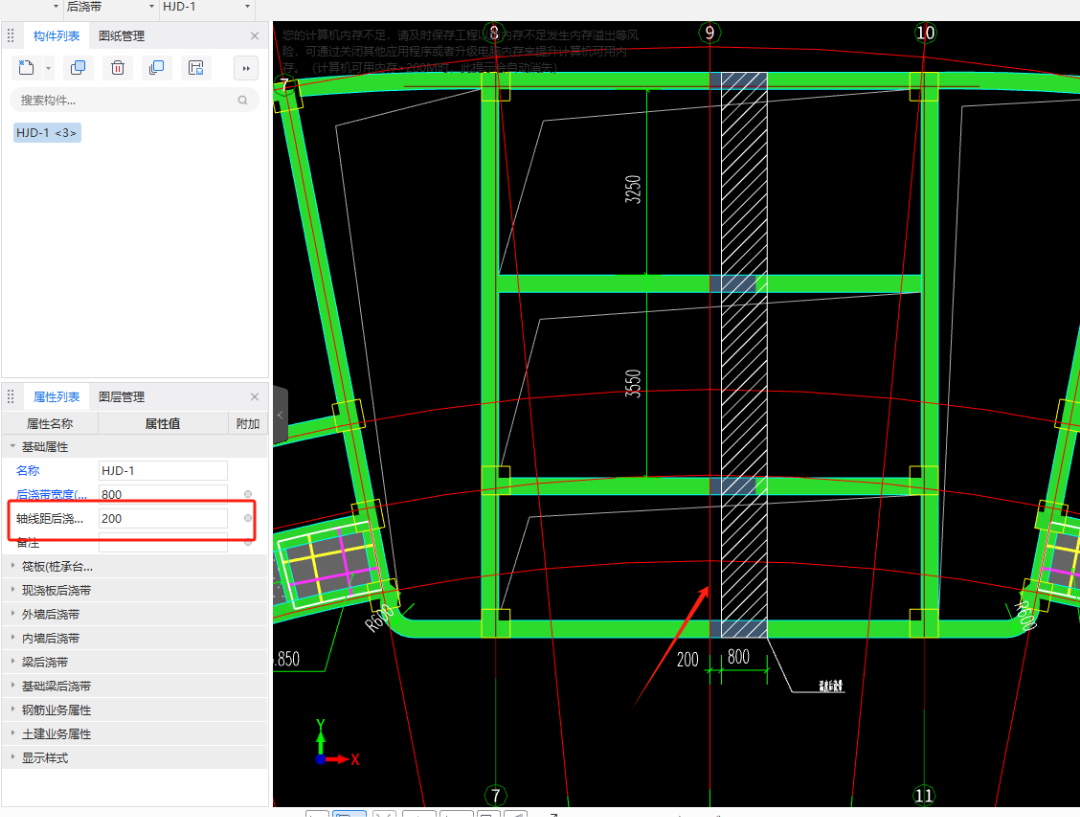Click the 附加 column header

coord(248,424)
